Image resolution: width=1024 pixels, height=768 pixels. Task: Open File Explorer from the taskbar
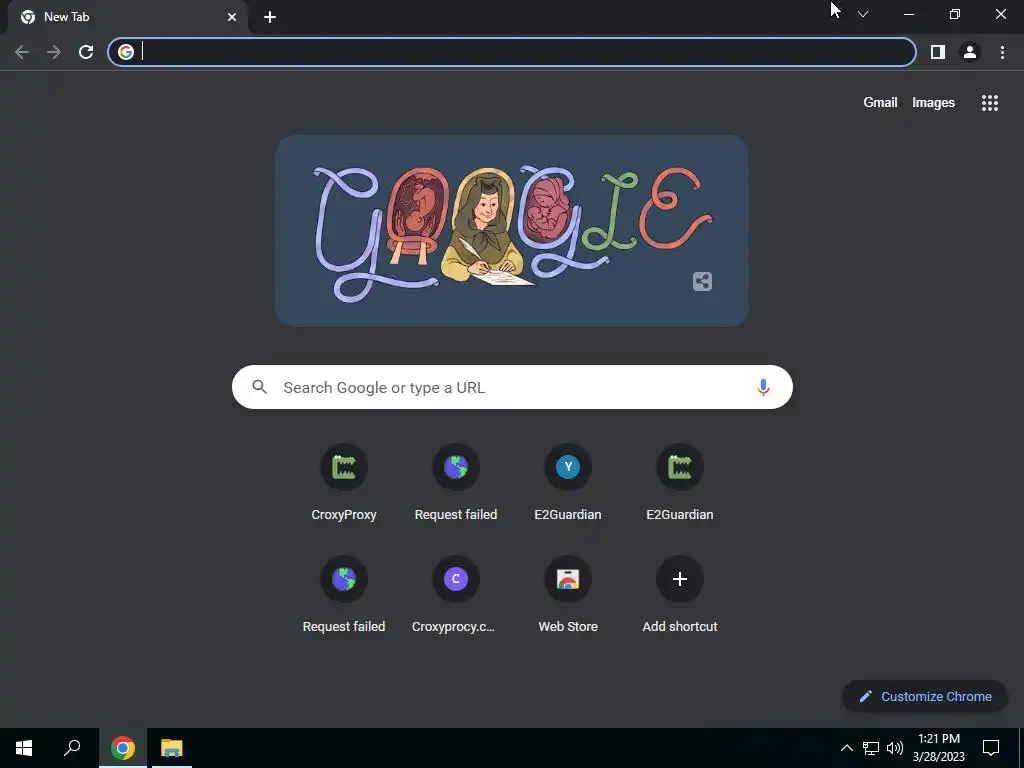click(x=172, y=748)
